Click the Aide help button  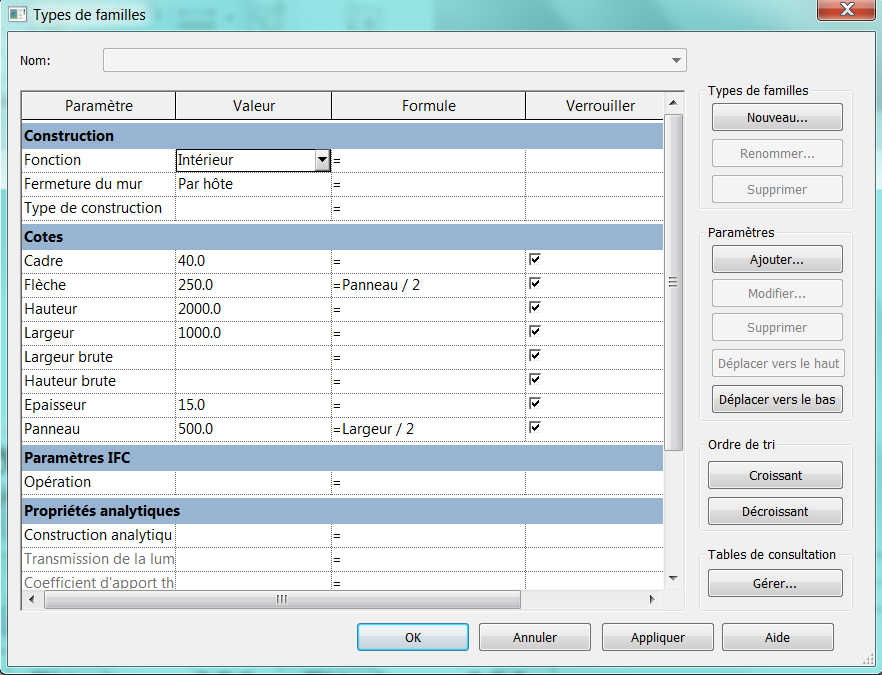(777, 637)
